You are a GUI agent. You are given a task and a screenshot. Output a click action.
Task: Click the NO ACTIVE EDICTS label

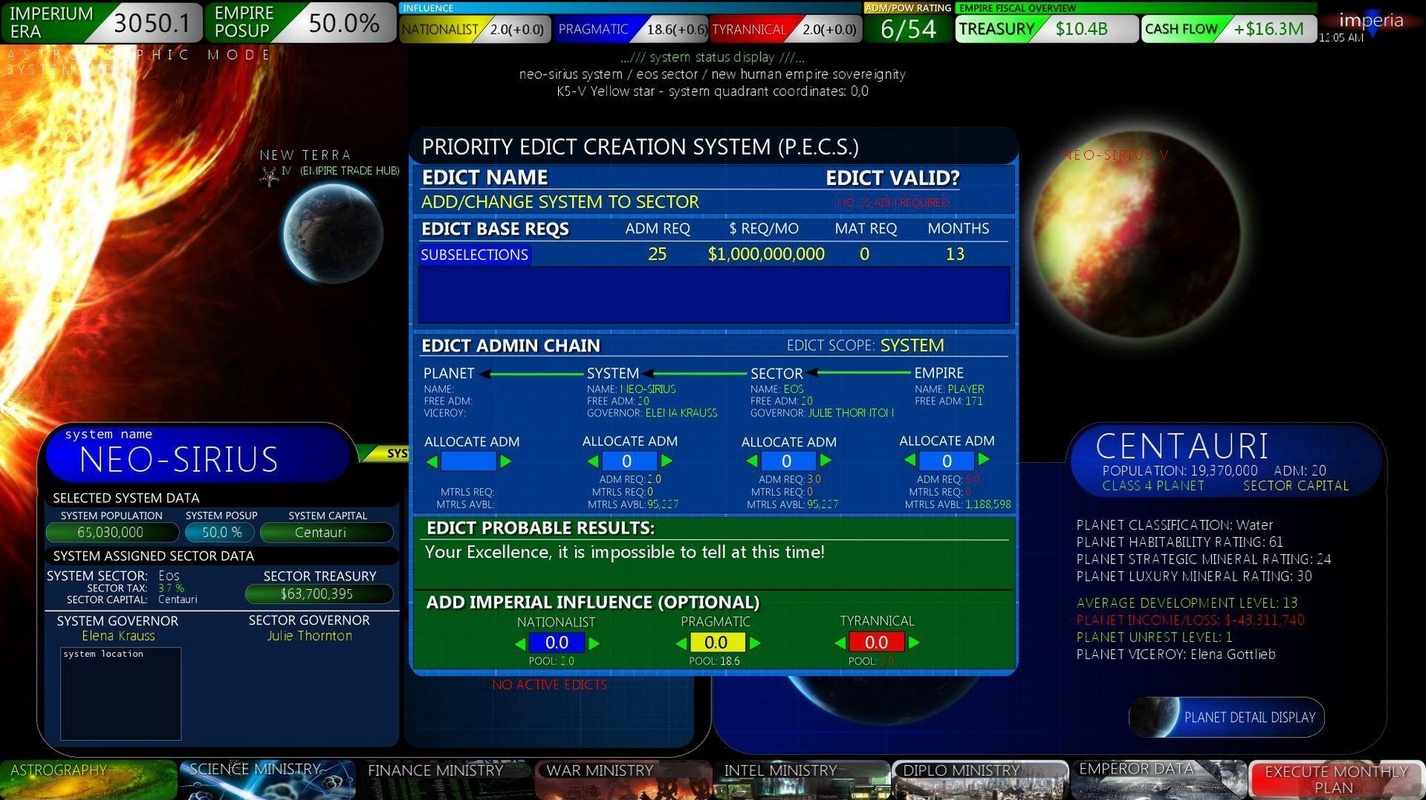pyautogui.click(x=549, y=685)
